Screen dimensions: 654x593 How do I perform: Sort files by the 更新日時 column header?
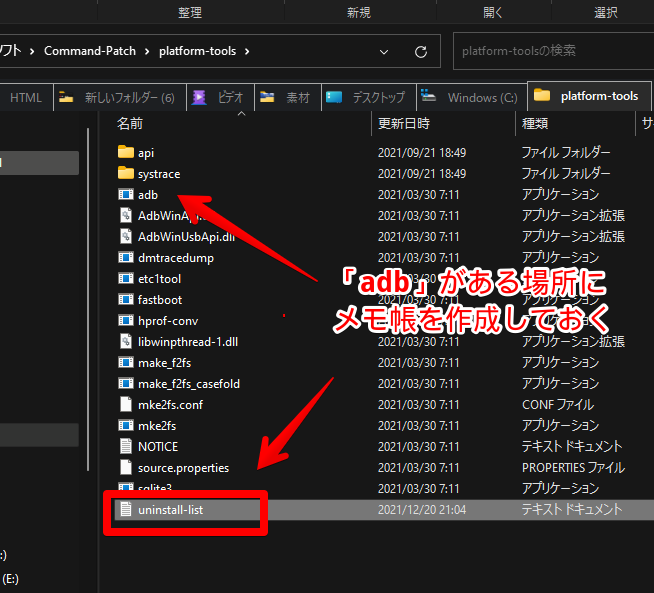click(403, 123)
